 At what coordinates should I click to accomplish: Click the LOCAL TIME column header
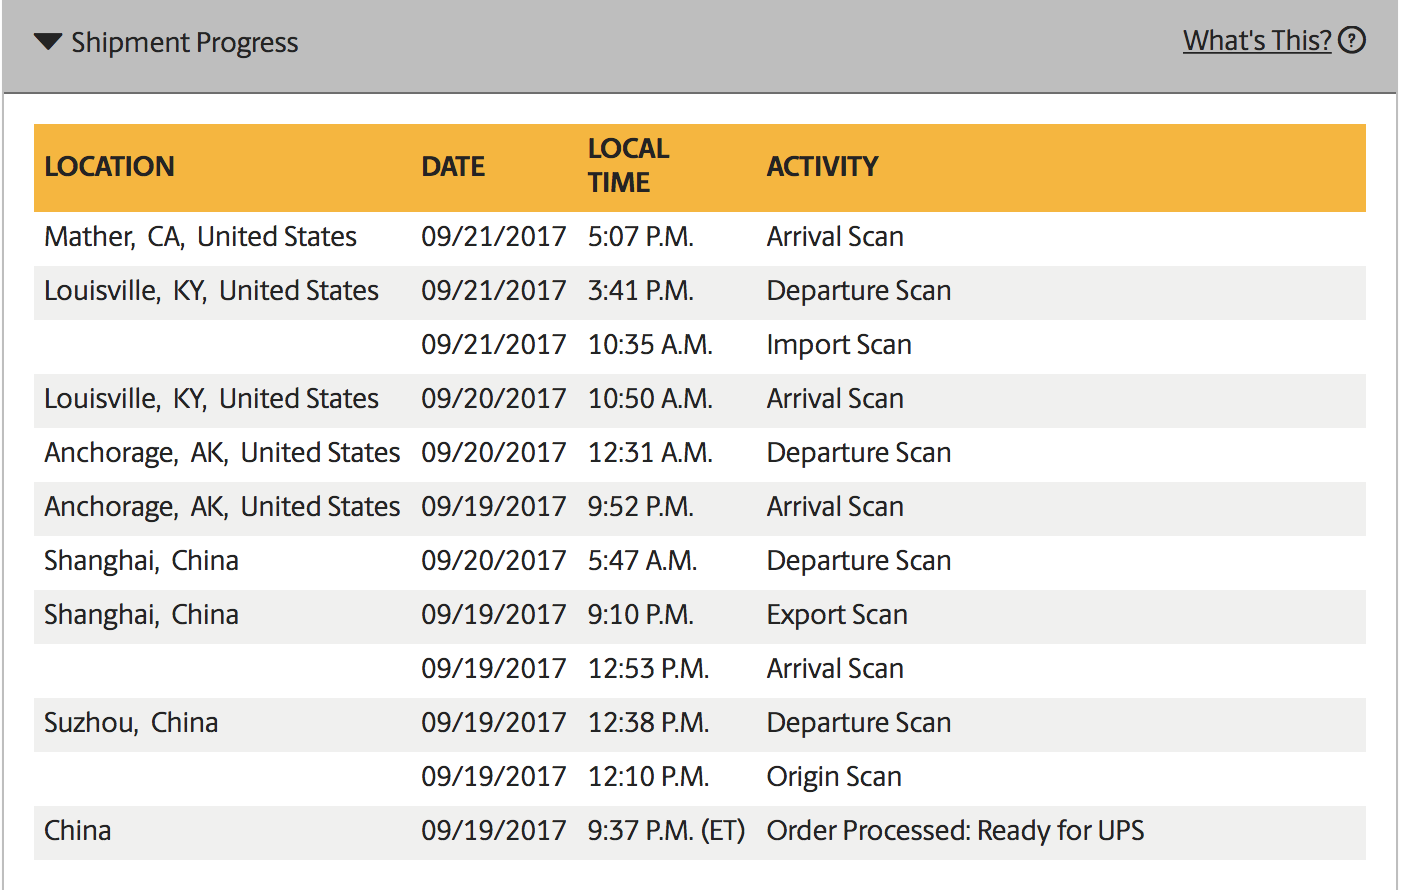click(628, 166)
